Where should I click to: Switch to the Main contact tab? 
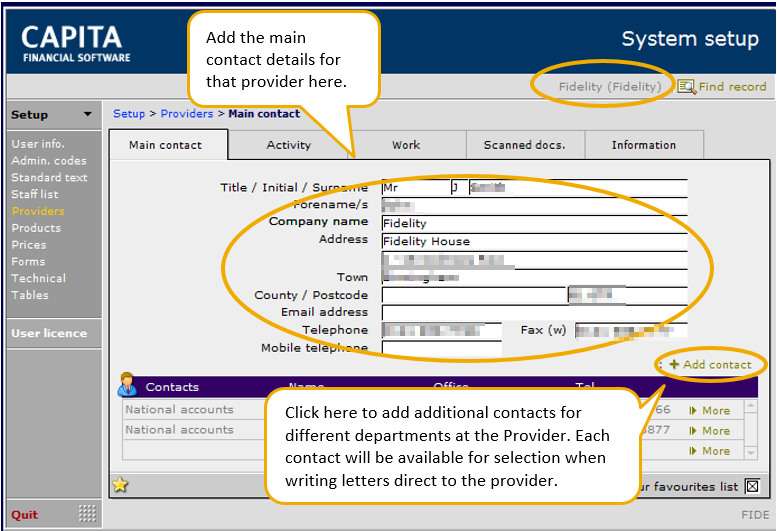pos(168,145)
